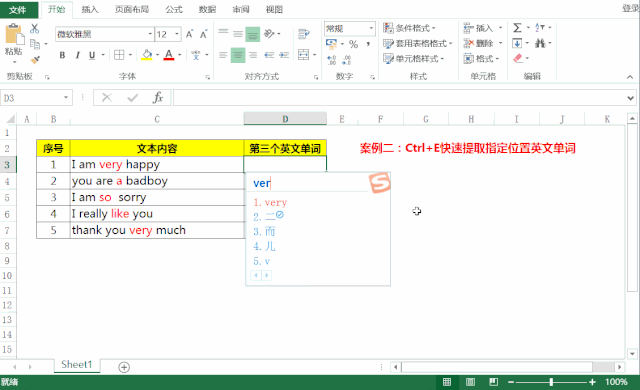640x390 pixels.
Task: Toggle italic formatting
Action: coord(77,55)
